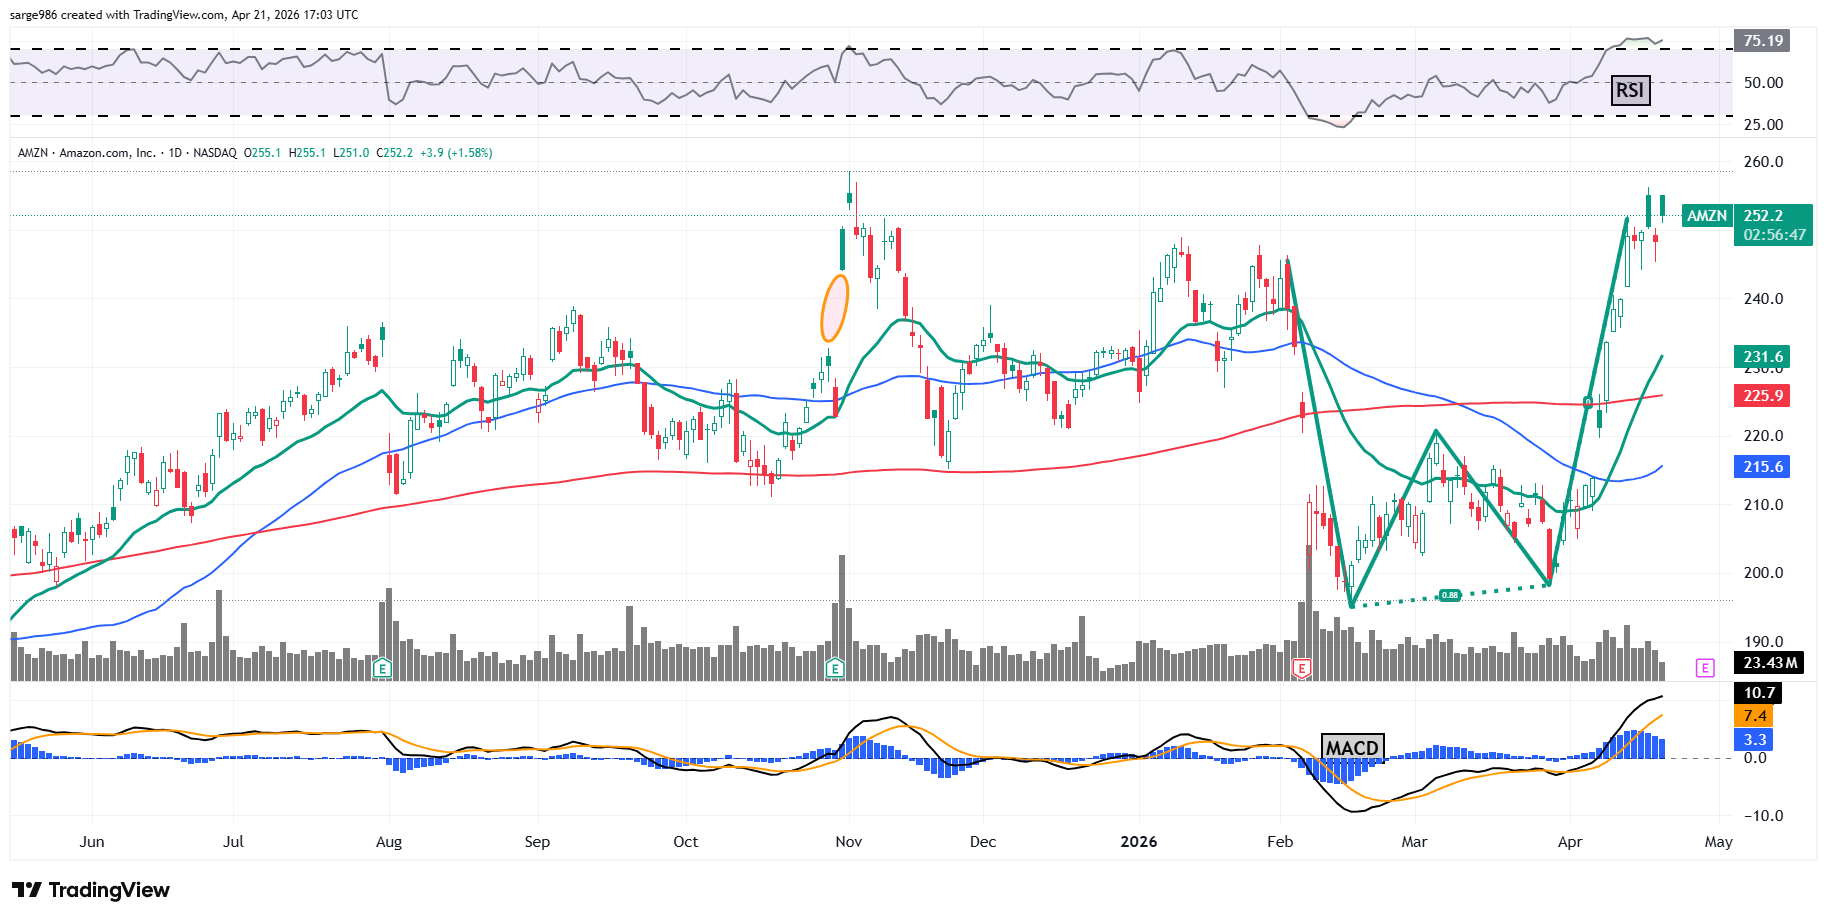Click the 220.0 price axis label
Viewport: 1827px width, 920px height.
(x=1763, y=436)
